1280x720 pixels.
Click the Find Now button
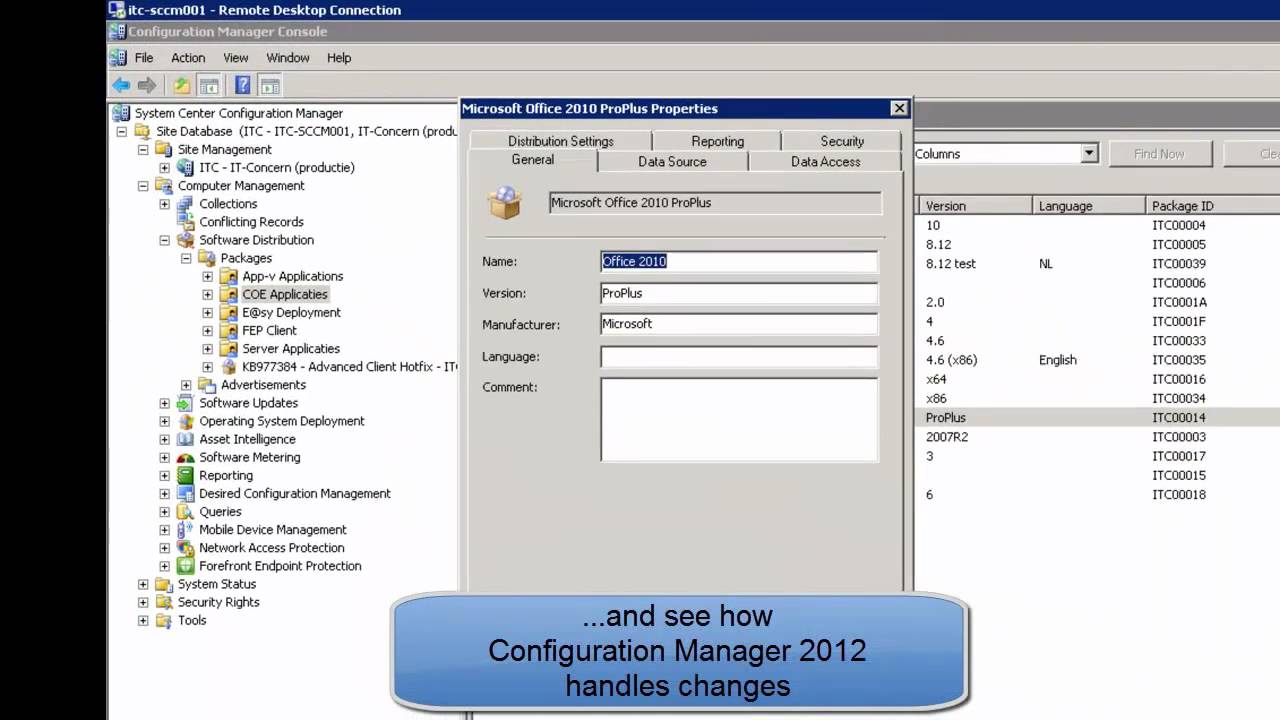coord(1159,154)
